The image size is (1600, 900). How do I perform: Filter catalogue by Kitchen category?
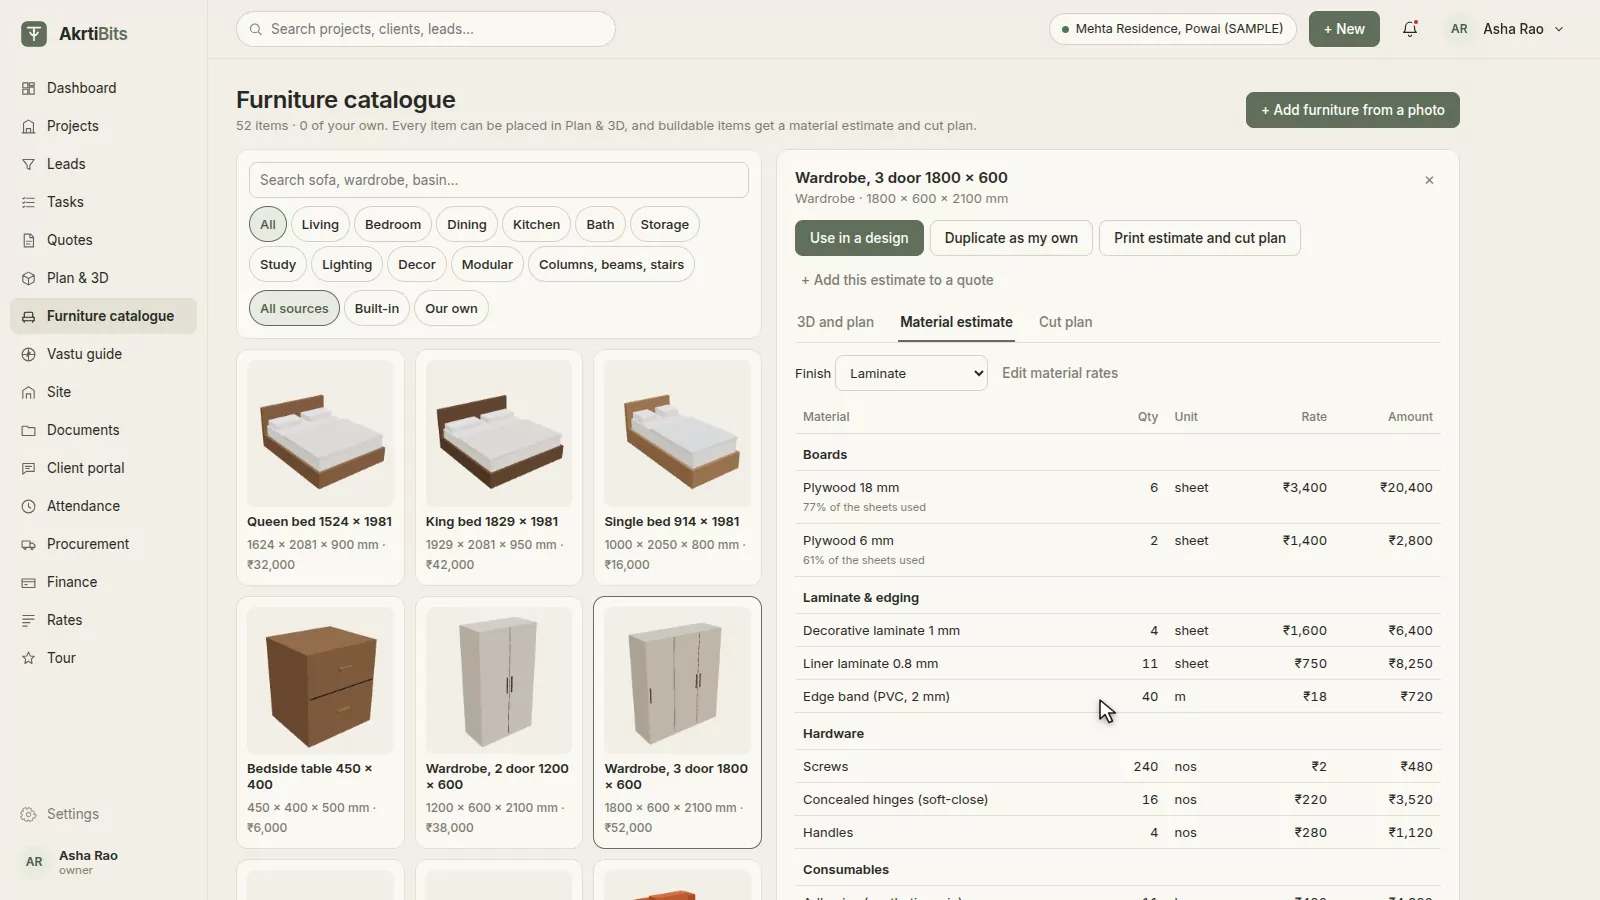536,224
